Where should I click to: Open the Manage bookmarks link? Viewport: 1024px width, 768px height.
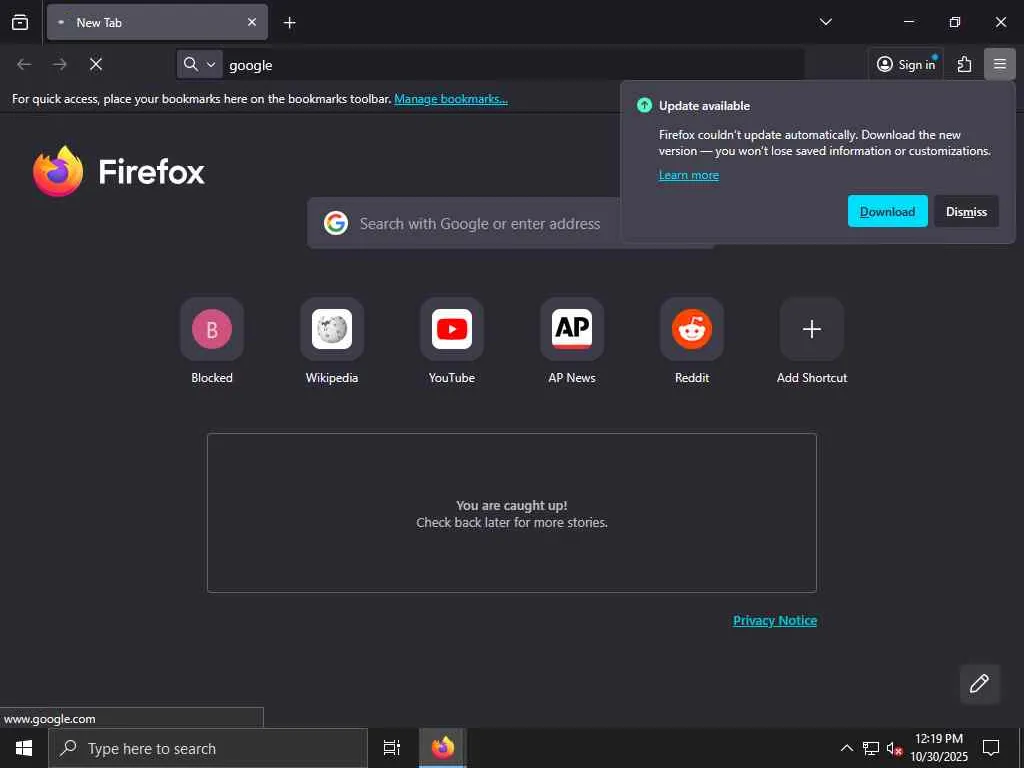[451, 99]
